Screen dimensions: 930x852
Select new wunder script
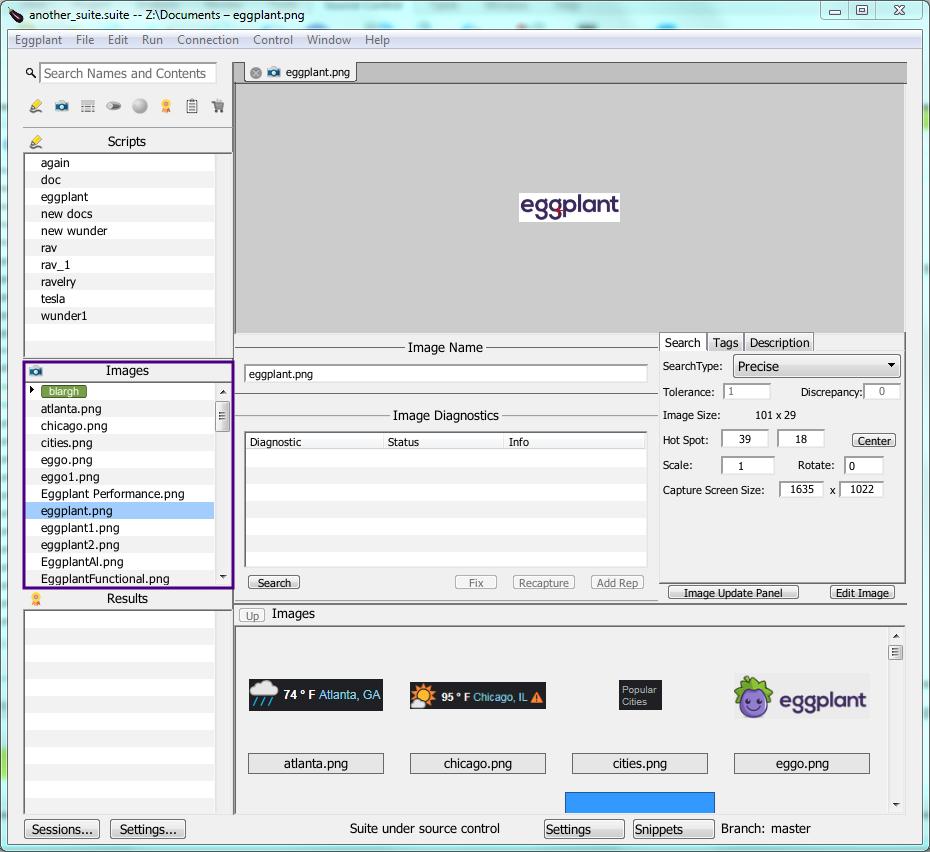click(119, 231)
